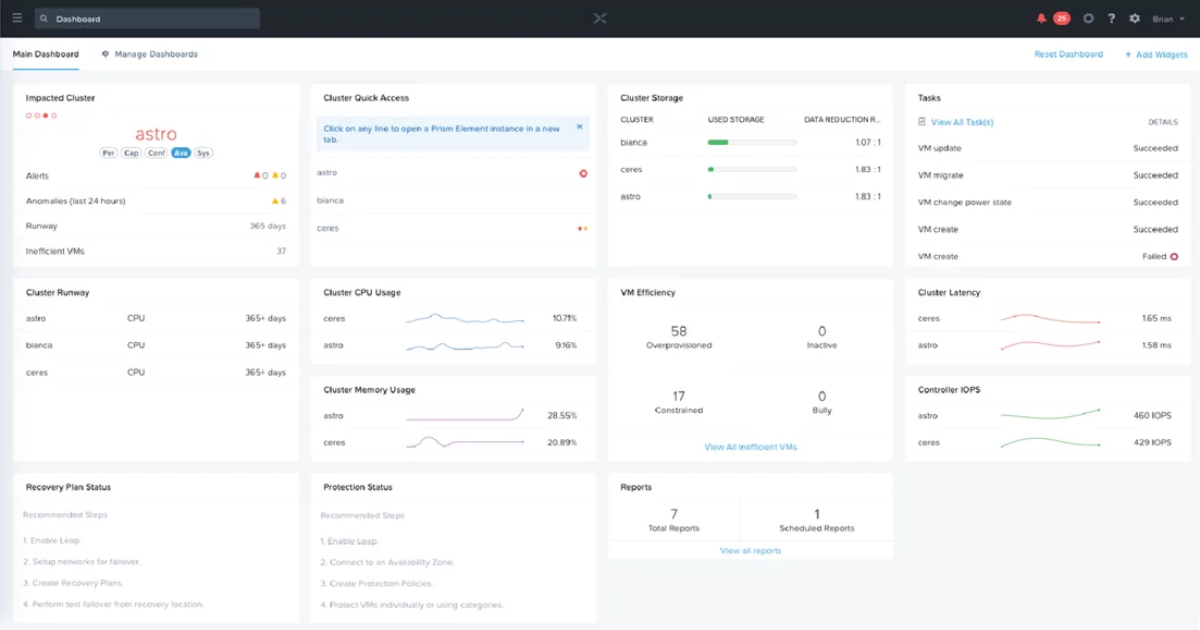Click the magnifier search icon
The height and width of the screenshot is (630, 1200).
pos(45,18)
